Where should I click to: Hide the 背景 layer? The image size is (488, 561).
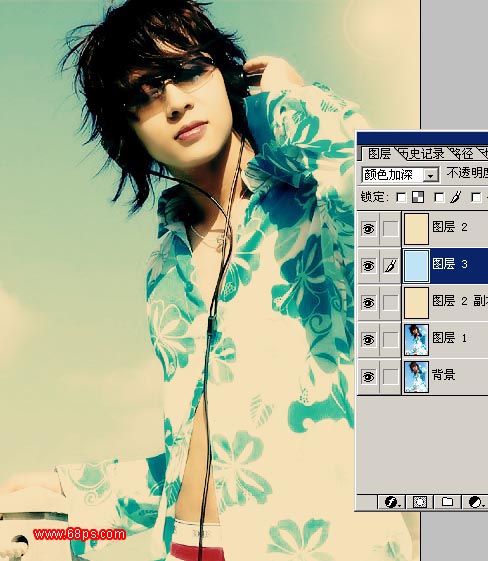(368, 376)
